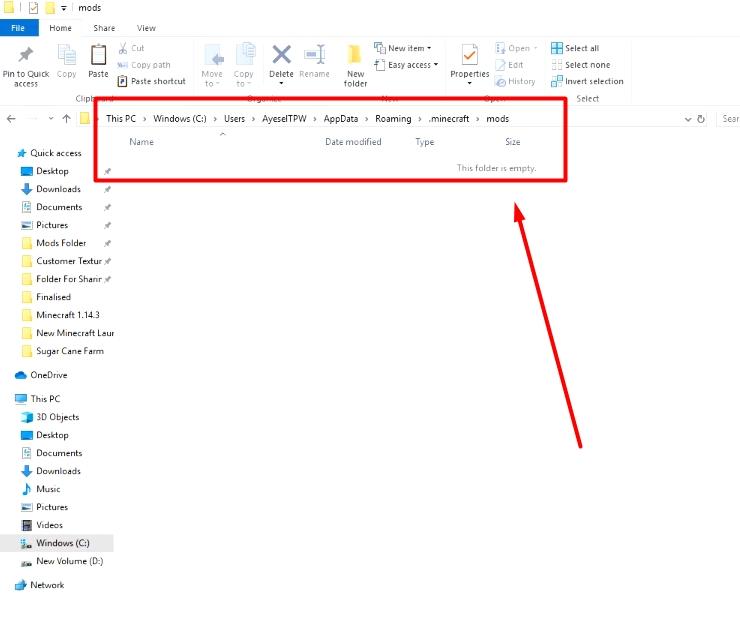Open New Volume (D:) drive
This screenshot has height=642, width=740.
[x=62, y=561]
